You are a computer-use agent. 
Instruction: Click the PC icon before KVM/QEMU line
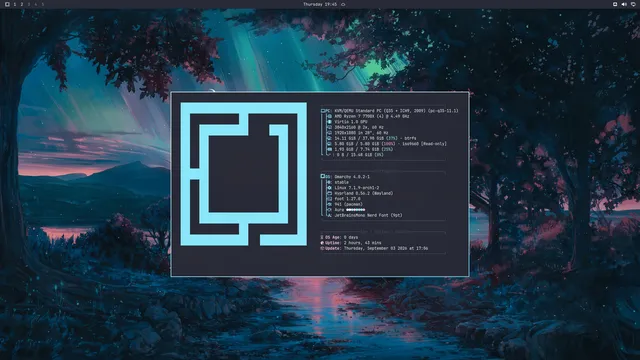click(323, 111)
